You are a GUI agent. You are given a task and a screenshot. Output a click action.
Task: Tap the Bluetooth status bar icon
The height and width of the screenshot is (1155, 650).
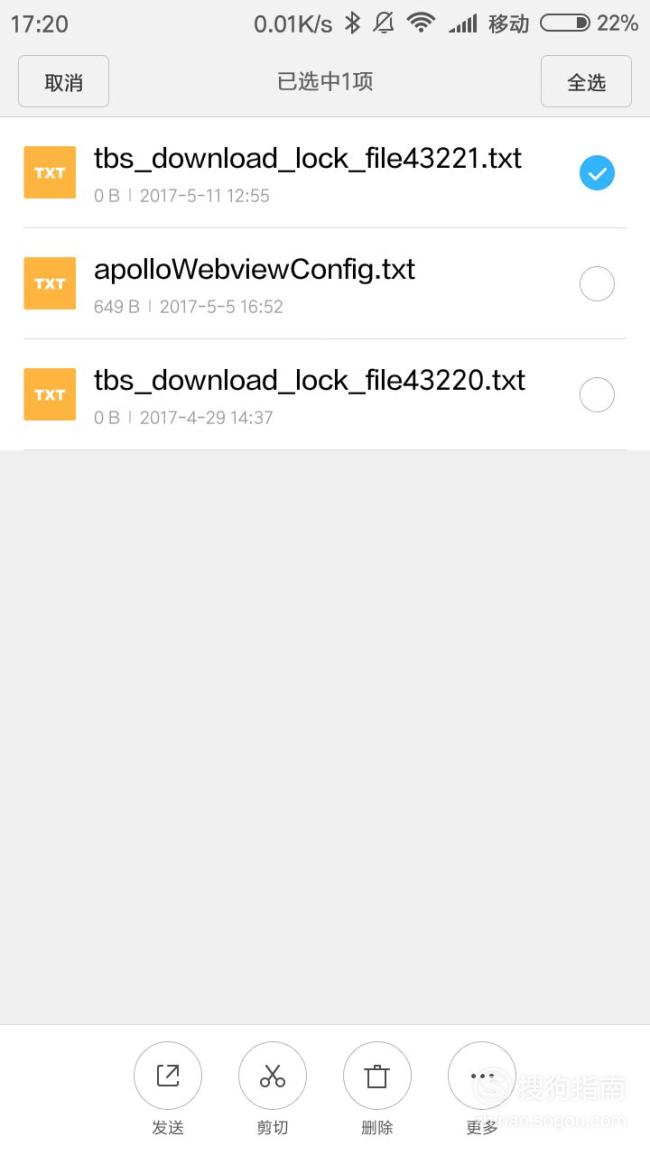click(x=353, y=23)
